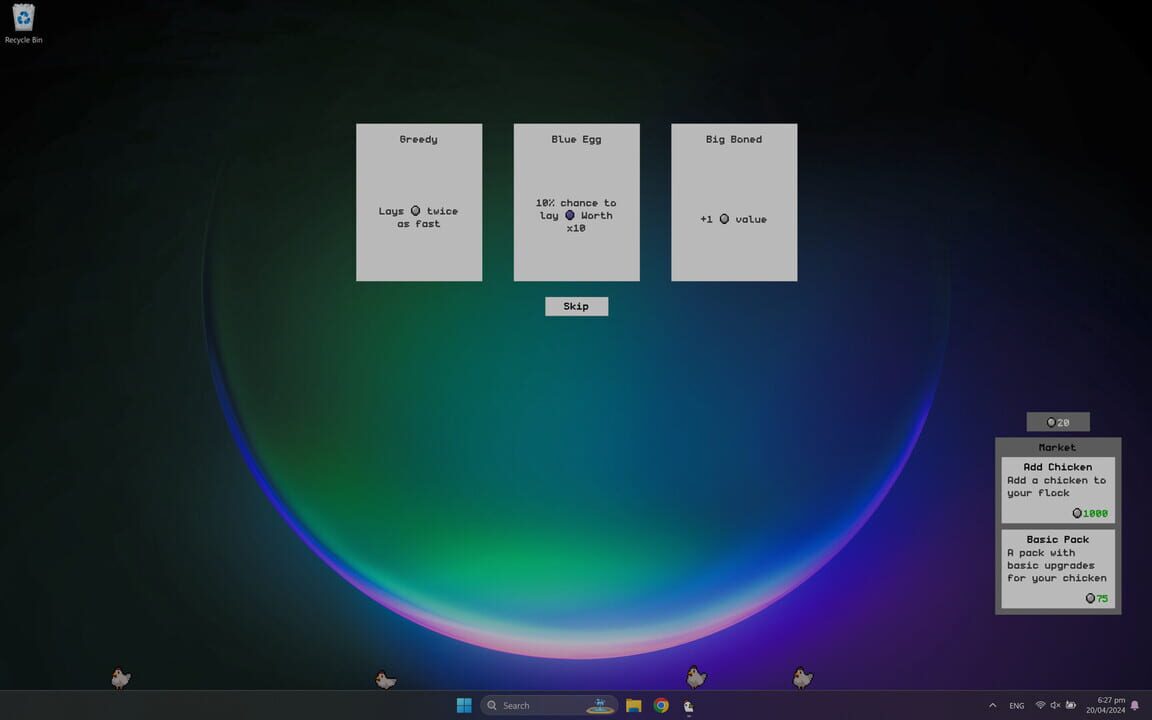Open the ENG language input switcher

[1017, 706]
